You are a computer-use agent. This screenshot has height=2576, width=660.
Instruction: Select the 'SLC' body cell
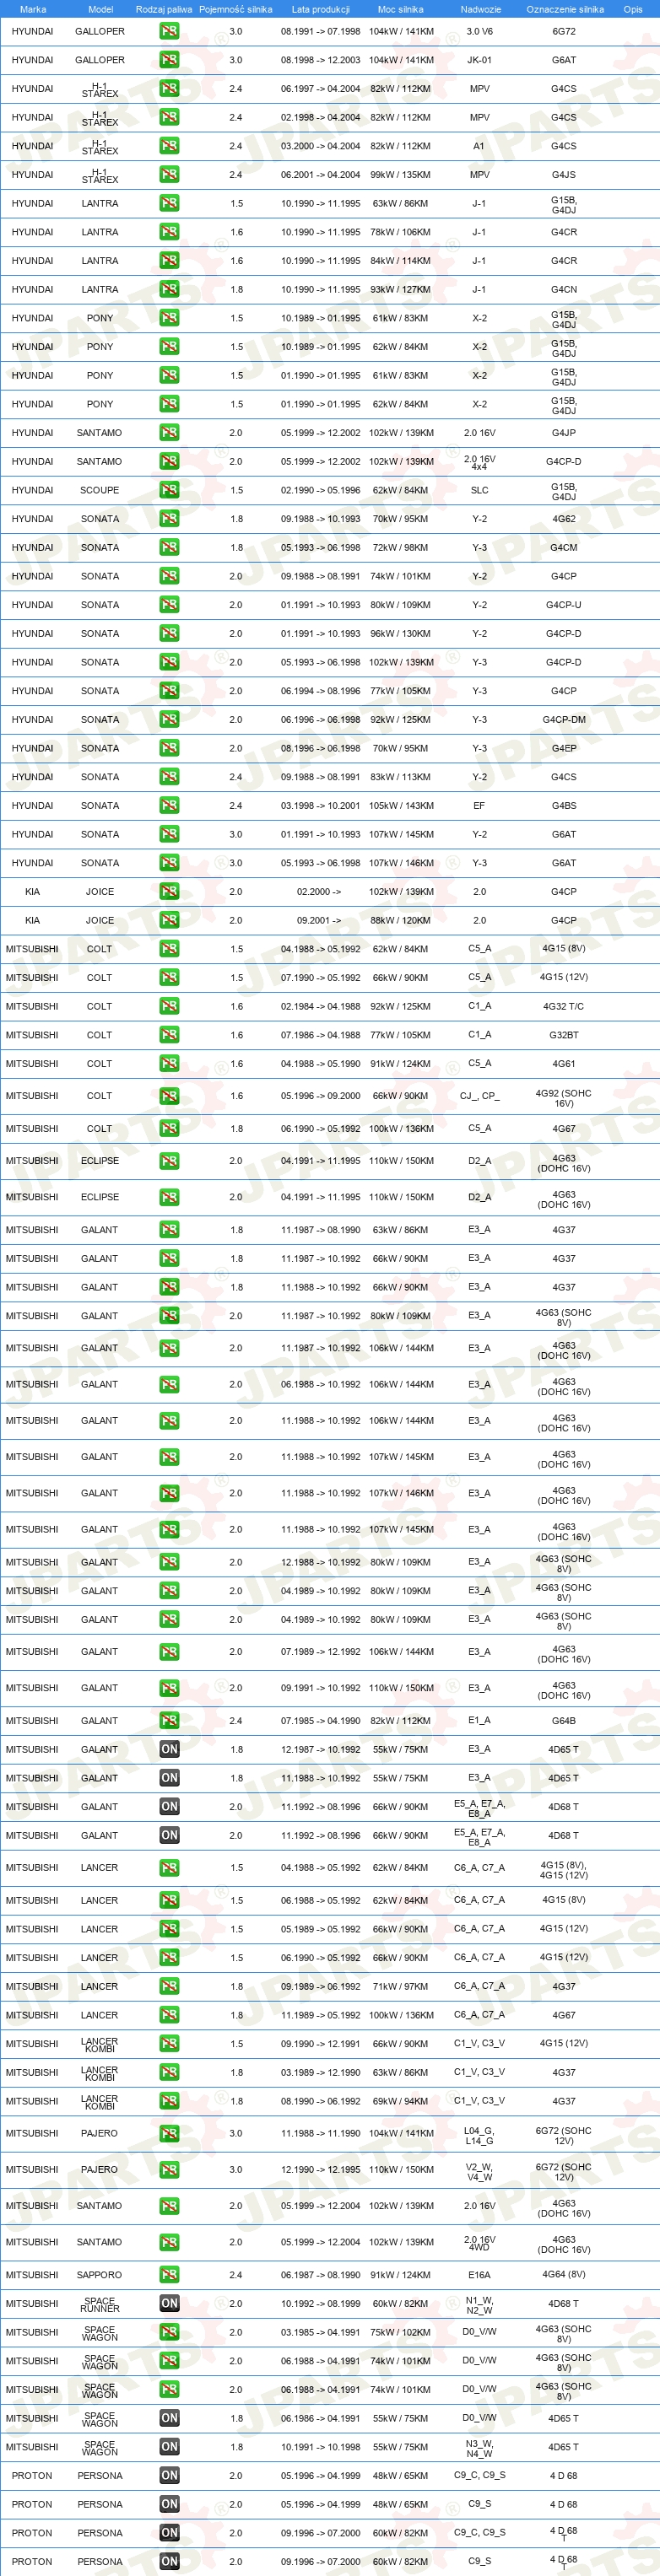[479, 490]
